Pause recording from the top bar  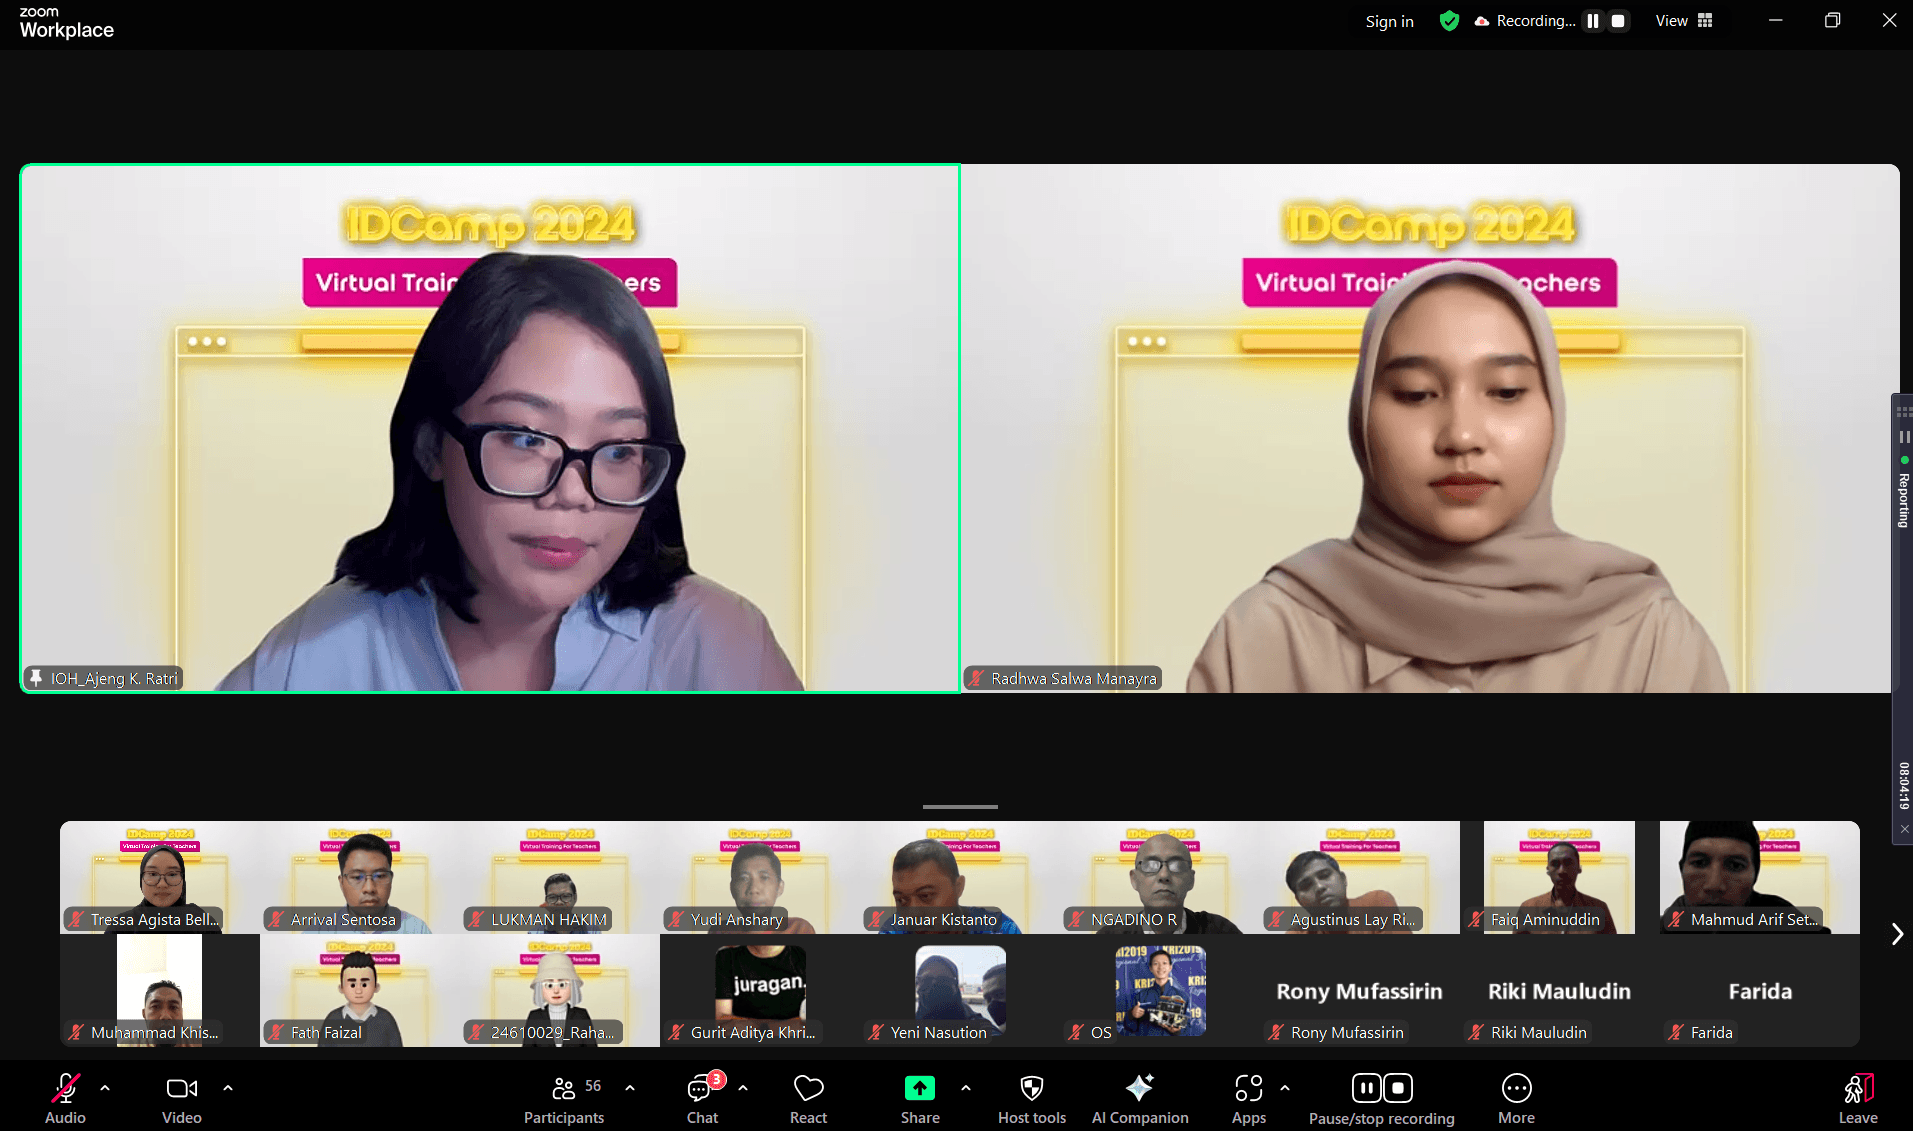click(x=1593, y=21)
